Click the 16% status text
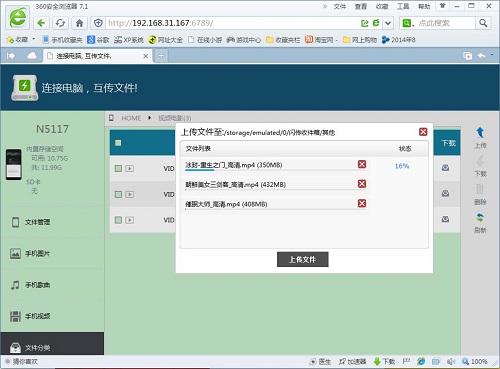Image resolution: width=500 pixels, height=369 pixels. 402,166
